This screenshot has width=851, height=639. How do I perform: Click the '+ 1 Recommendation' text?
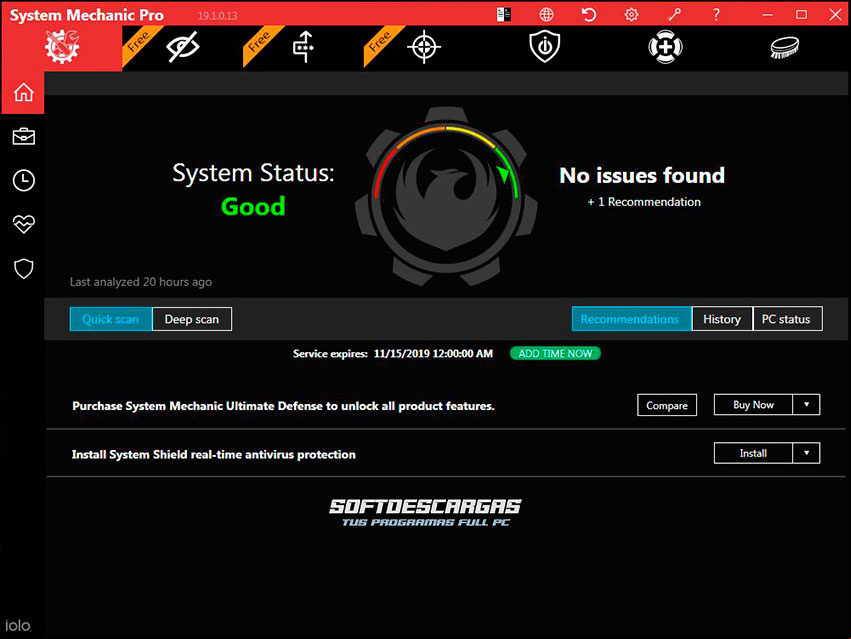pyautogui.click(x=644, y=202)
